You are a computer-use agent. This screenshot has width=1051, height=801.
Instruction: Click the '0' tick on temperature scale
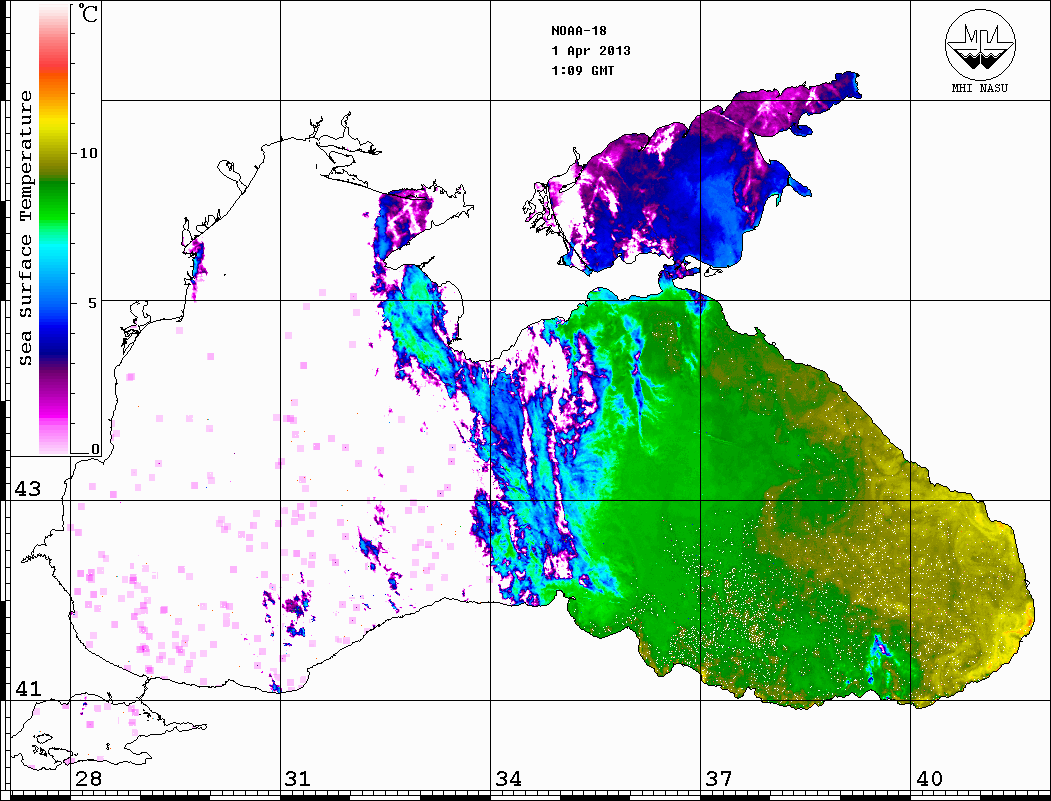click(x=95, y=449)
